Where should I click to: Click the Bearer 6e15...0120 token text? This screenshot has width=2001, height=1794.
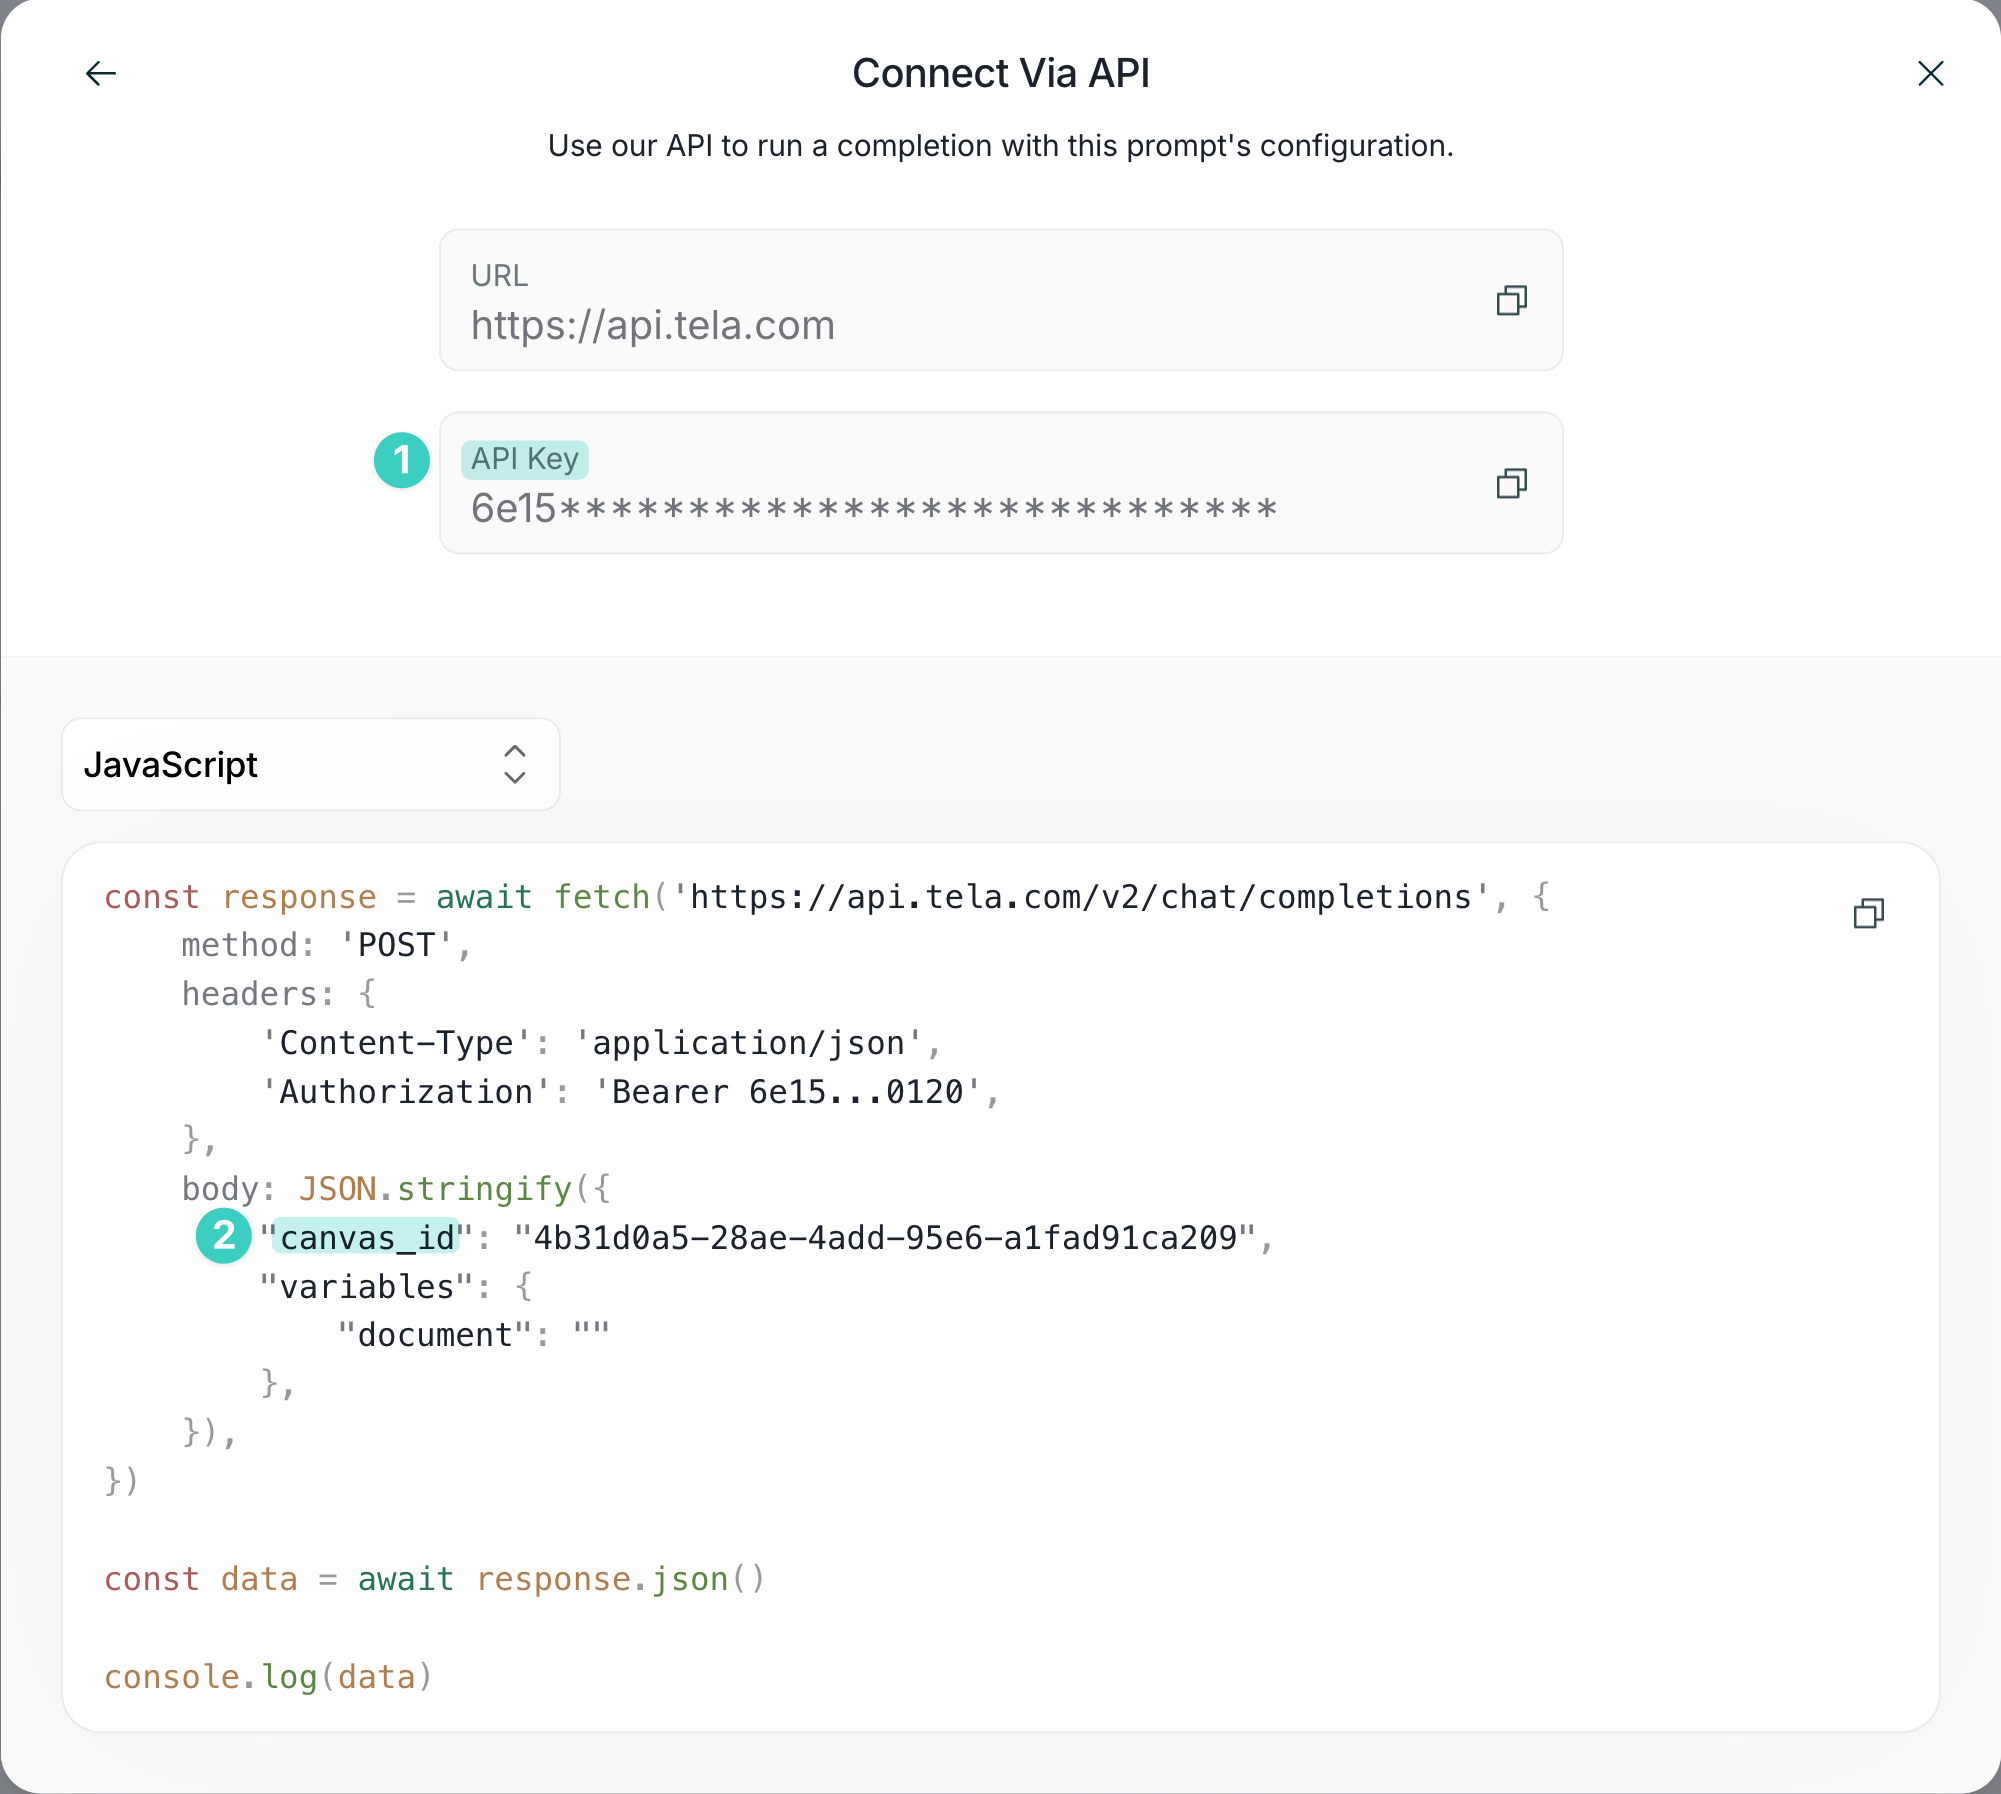coord(787,1092)
